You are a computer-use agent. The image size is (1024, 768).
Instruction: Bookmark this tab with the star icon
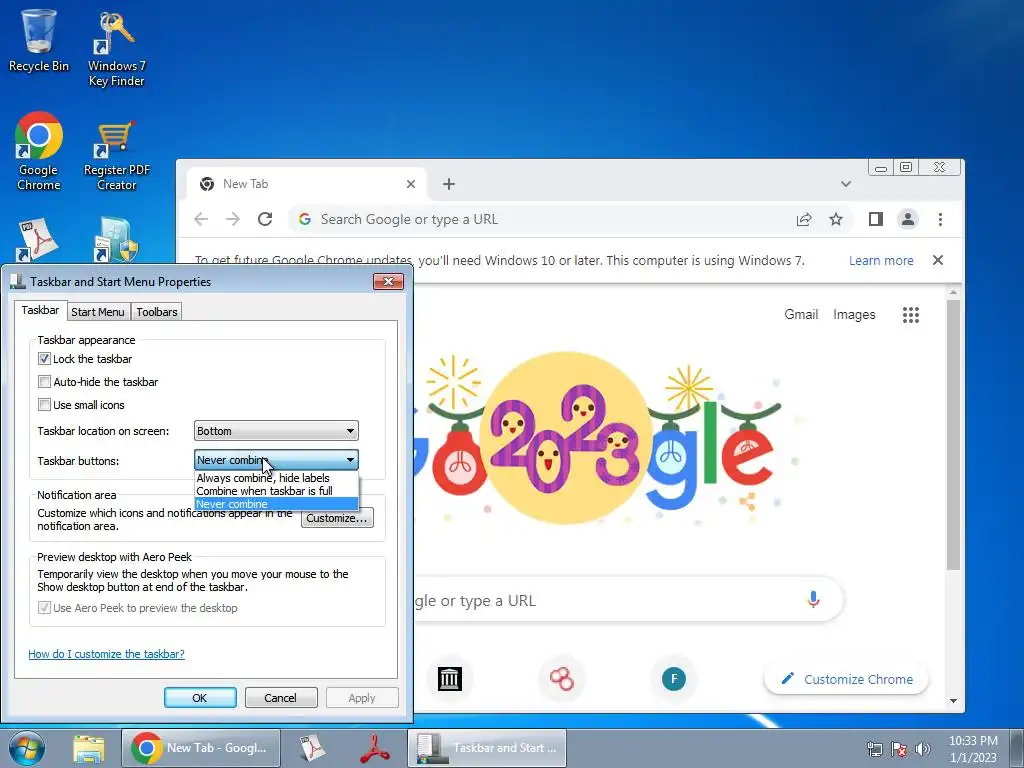click(836, 219)
